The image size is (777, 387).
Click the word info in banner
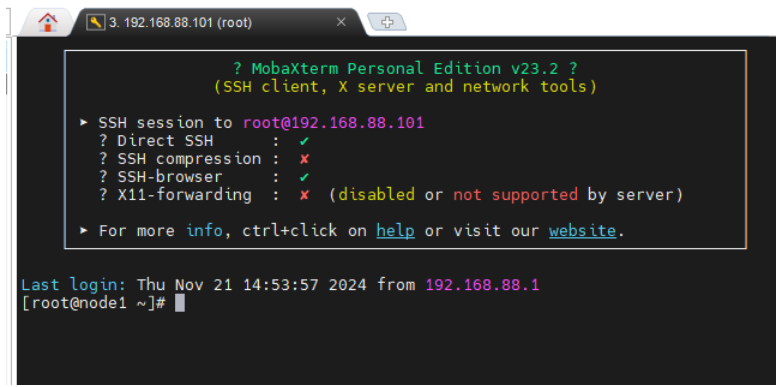[x=204, y=231]
